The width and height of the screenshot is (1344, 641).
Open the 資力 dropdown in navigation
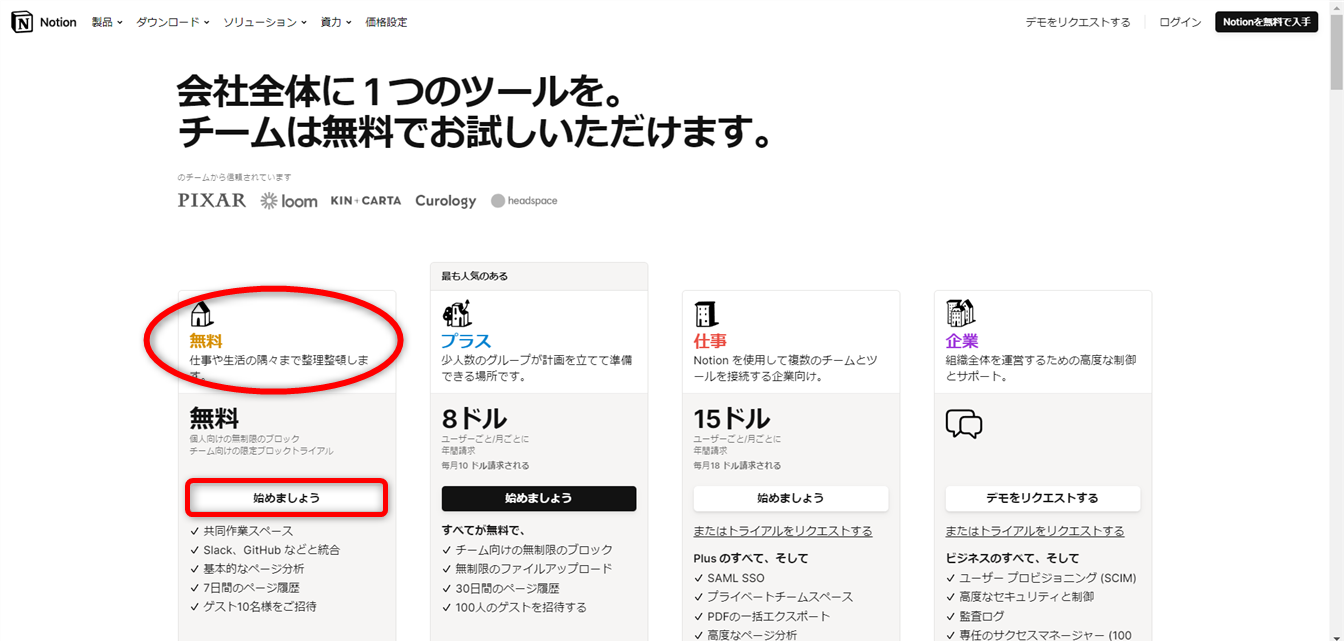[x=336, y=22]
